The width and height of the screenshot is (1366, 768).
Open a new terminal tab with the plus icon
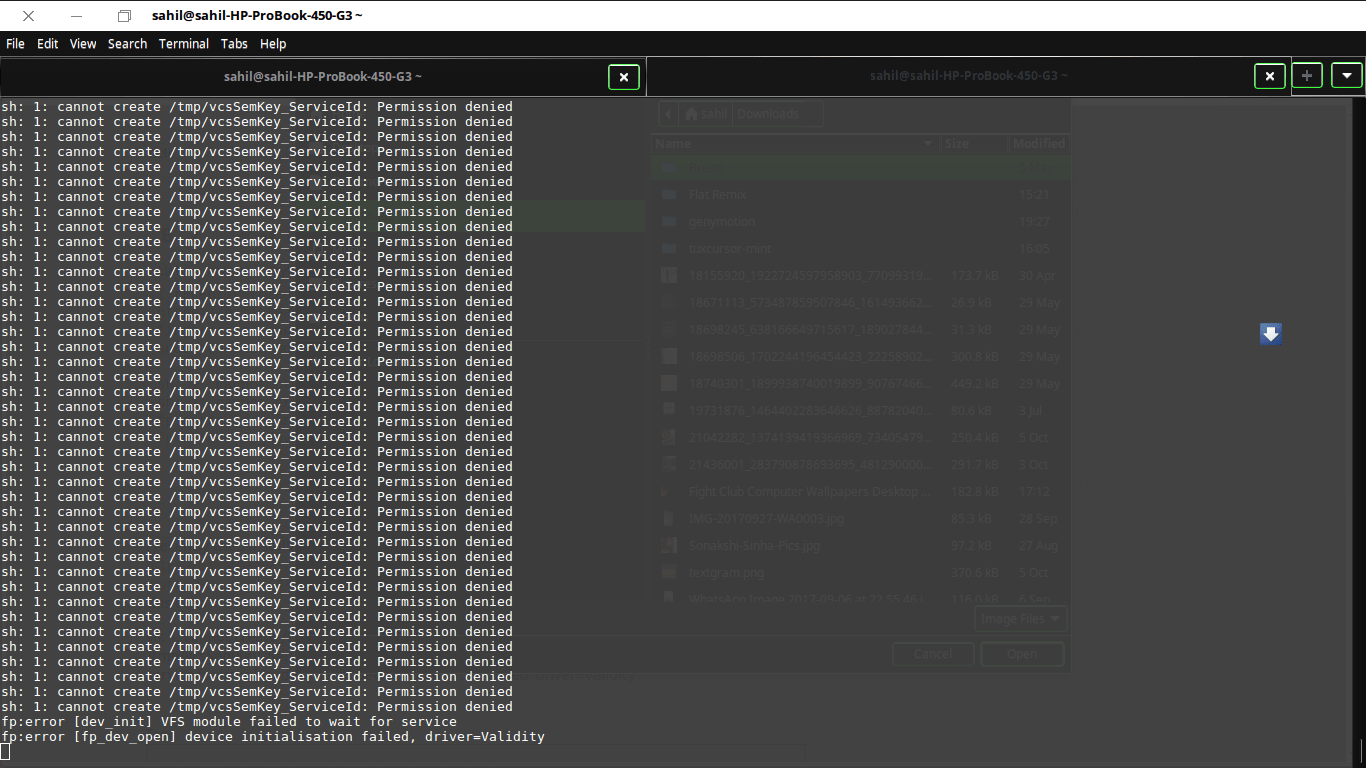[1307, 76]
